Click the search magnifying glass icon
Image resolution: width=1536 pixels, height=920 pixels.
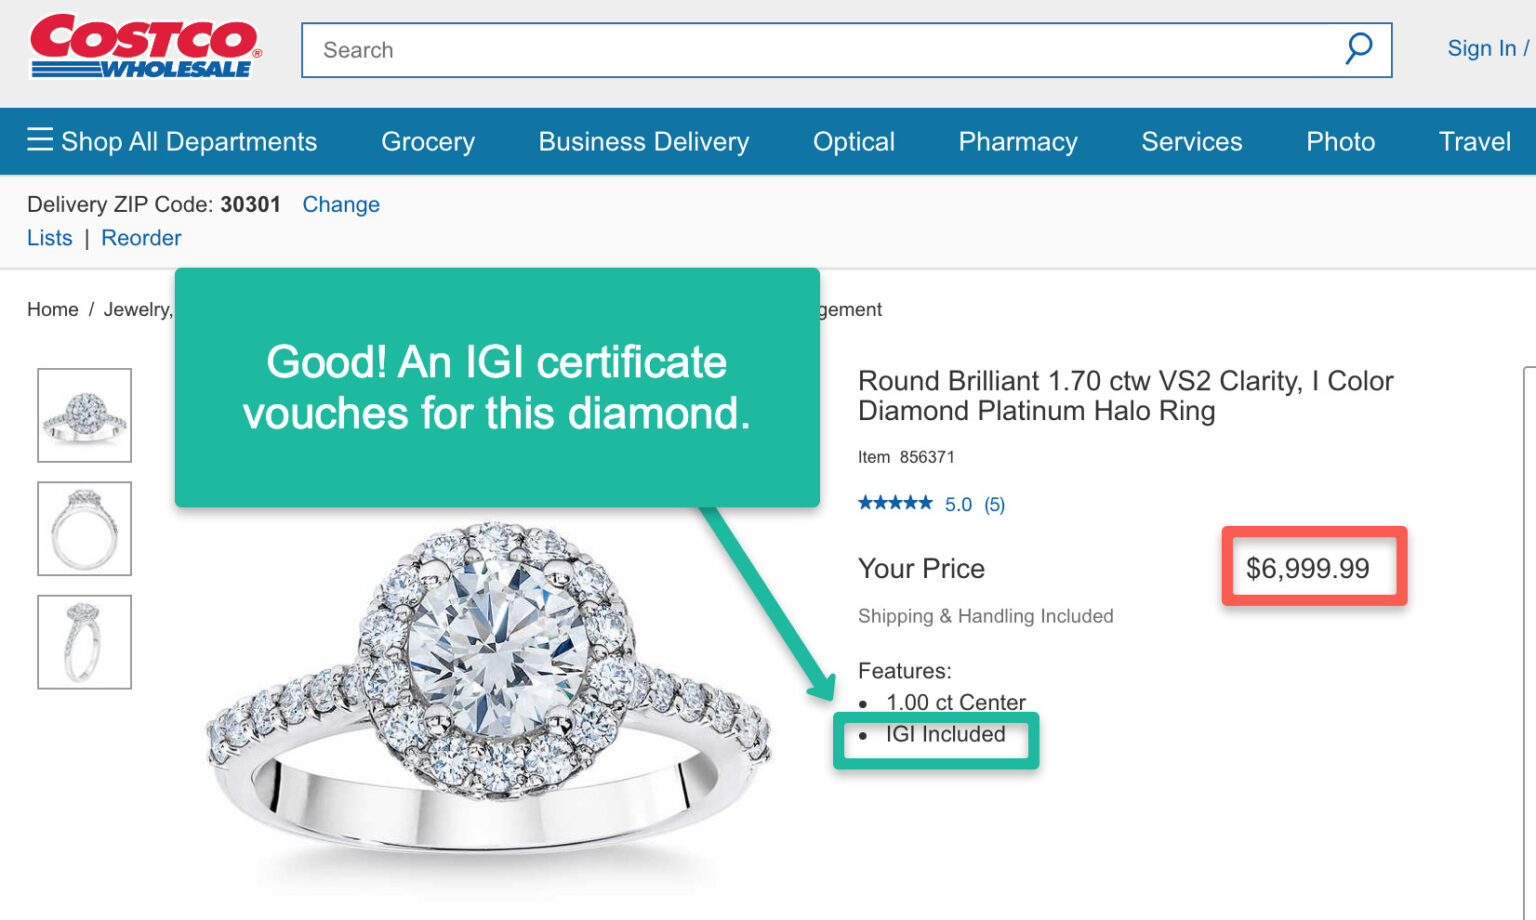(1358, 48)
